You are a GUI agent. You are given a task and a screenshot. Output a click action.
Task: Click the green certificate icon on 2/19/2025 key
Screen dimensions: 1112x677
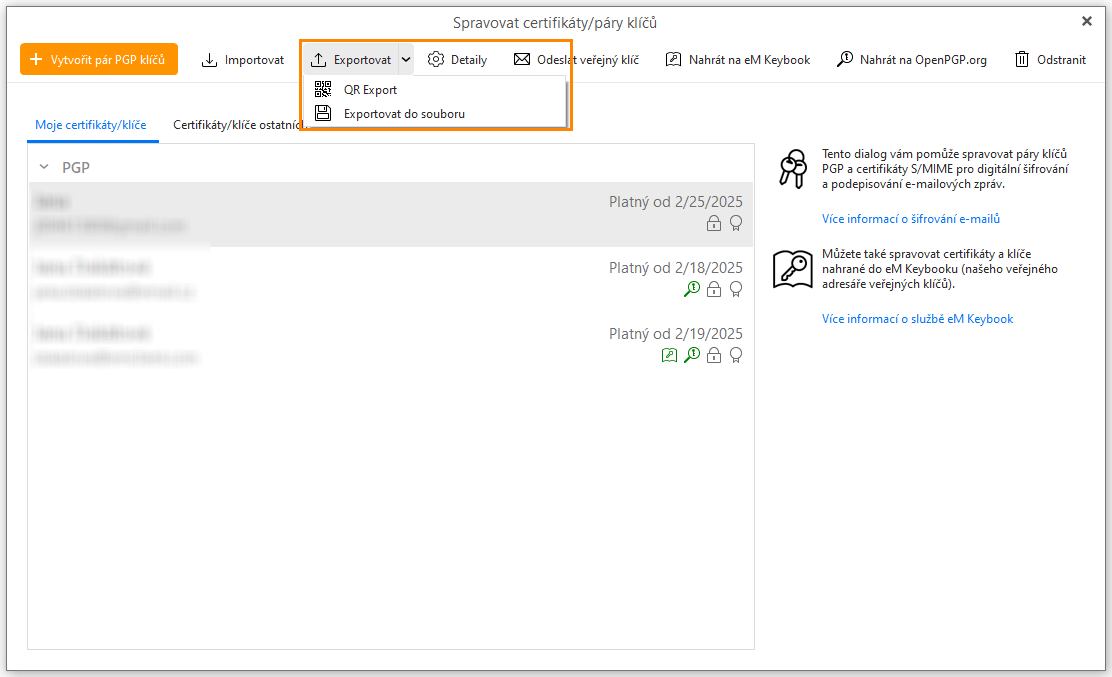click(669, 355)
